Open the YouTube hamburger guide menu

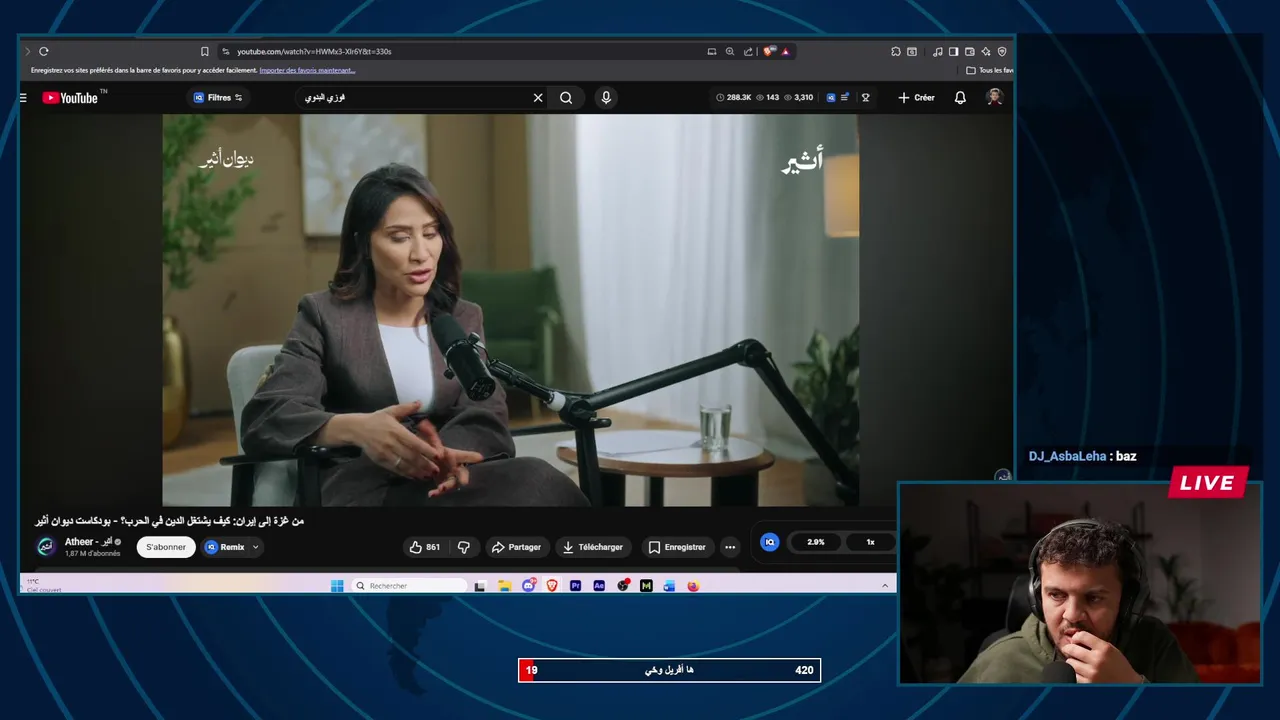(x=23, y=97)
